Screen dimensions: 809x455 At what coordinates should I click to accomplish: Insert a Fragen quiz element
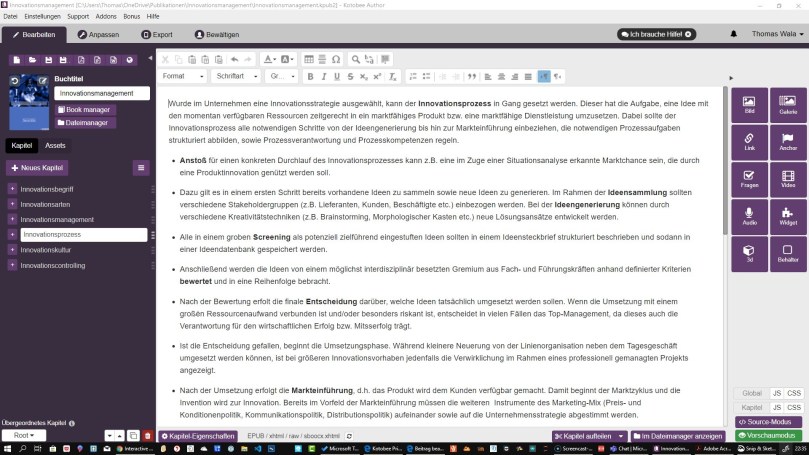749,178
